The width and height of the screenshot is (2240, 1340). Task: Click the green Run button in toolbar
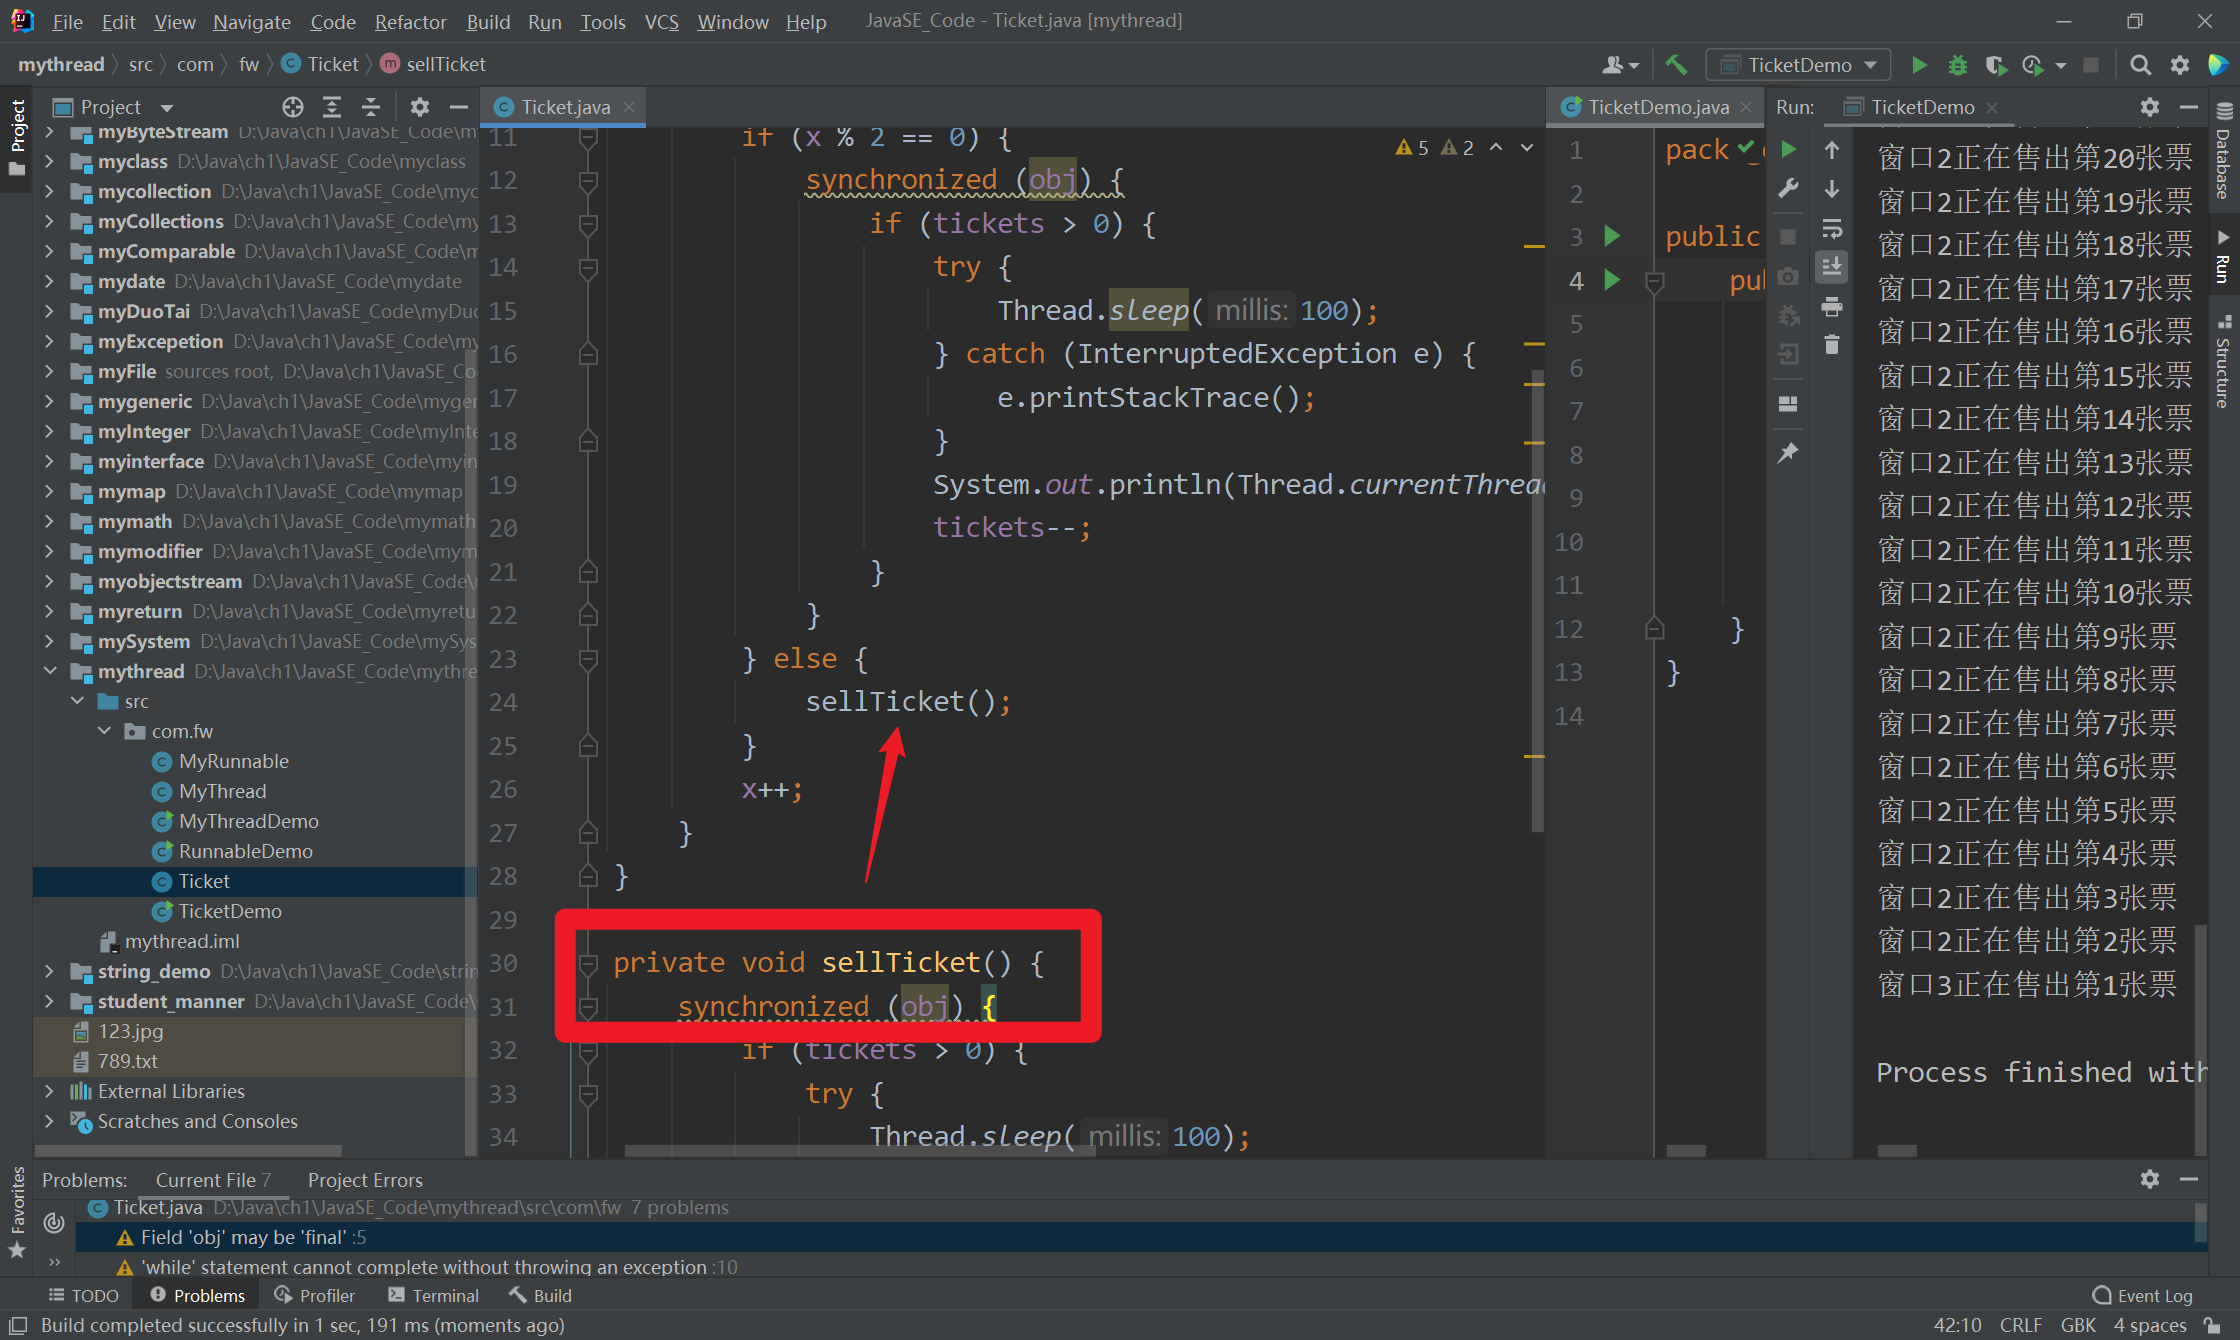[1919, 65]
